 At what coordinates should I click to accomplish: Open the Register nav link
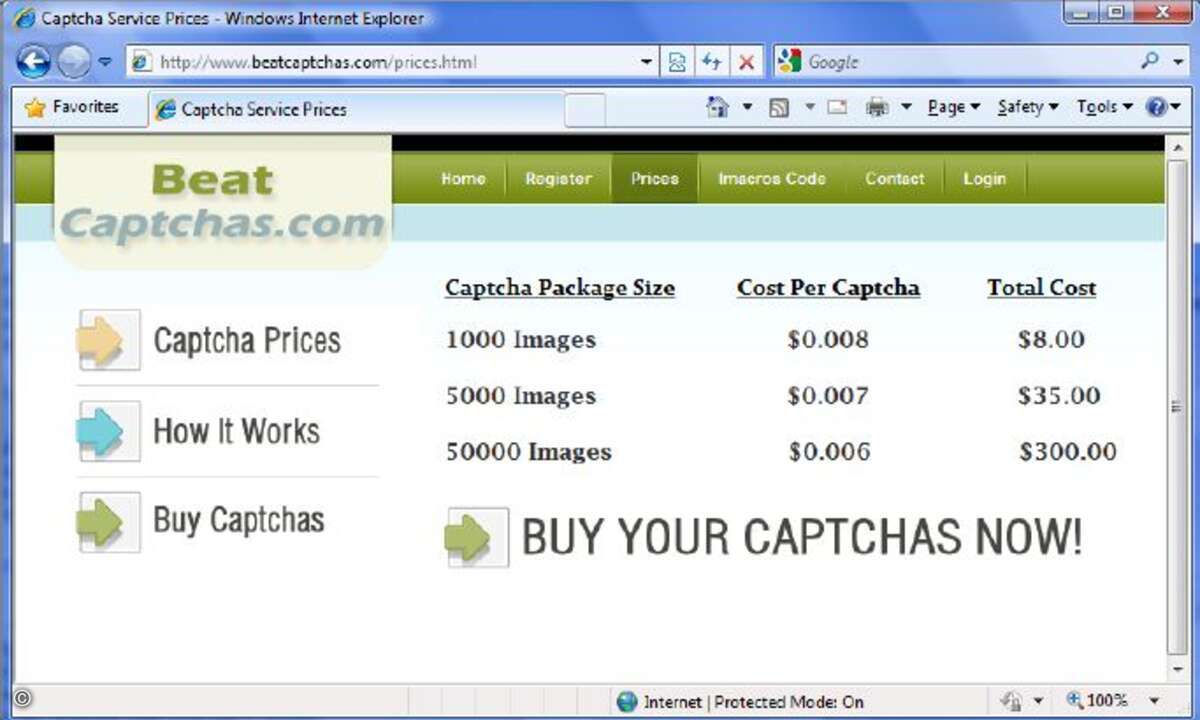558,179
